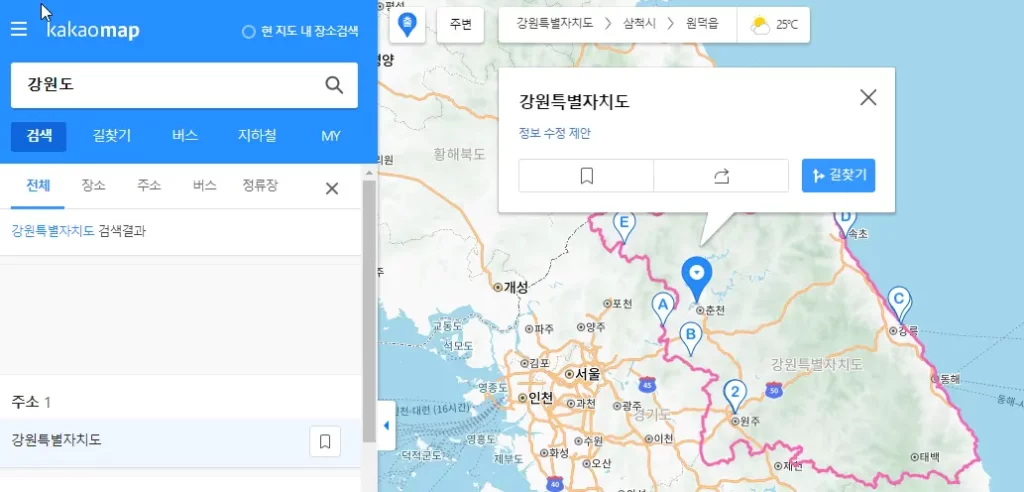Click the bookmark icon in info popup
1024x492 pixels.
pos(586,176)
